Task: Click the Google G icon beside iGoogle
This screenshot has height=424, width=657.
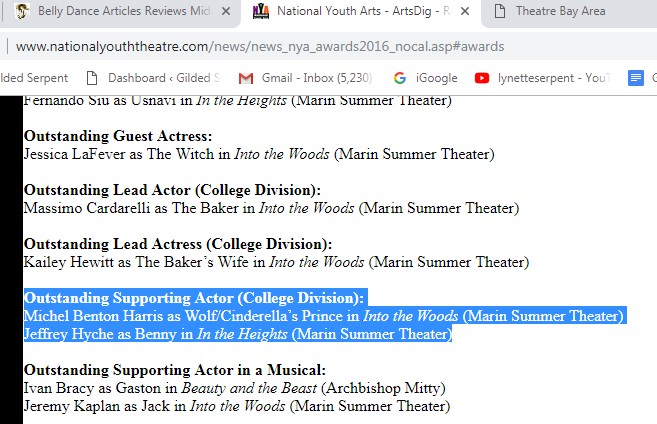Action: coord(400,77)
